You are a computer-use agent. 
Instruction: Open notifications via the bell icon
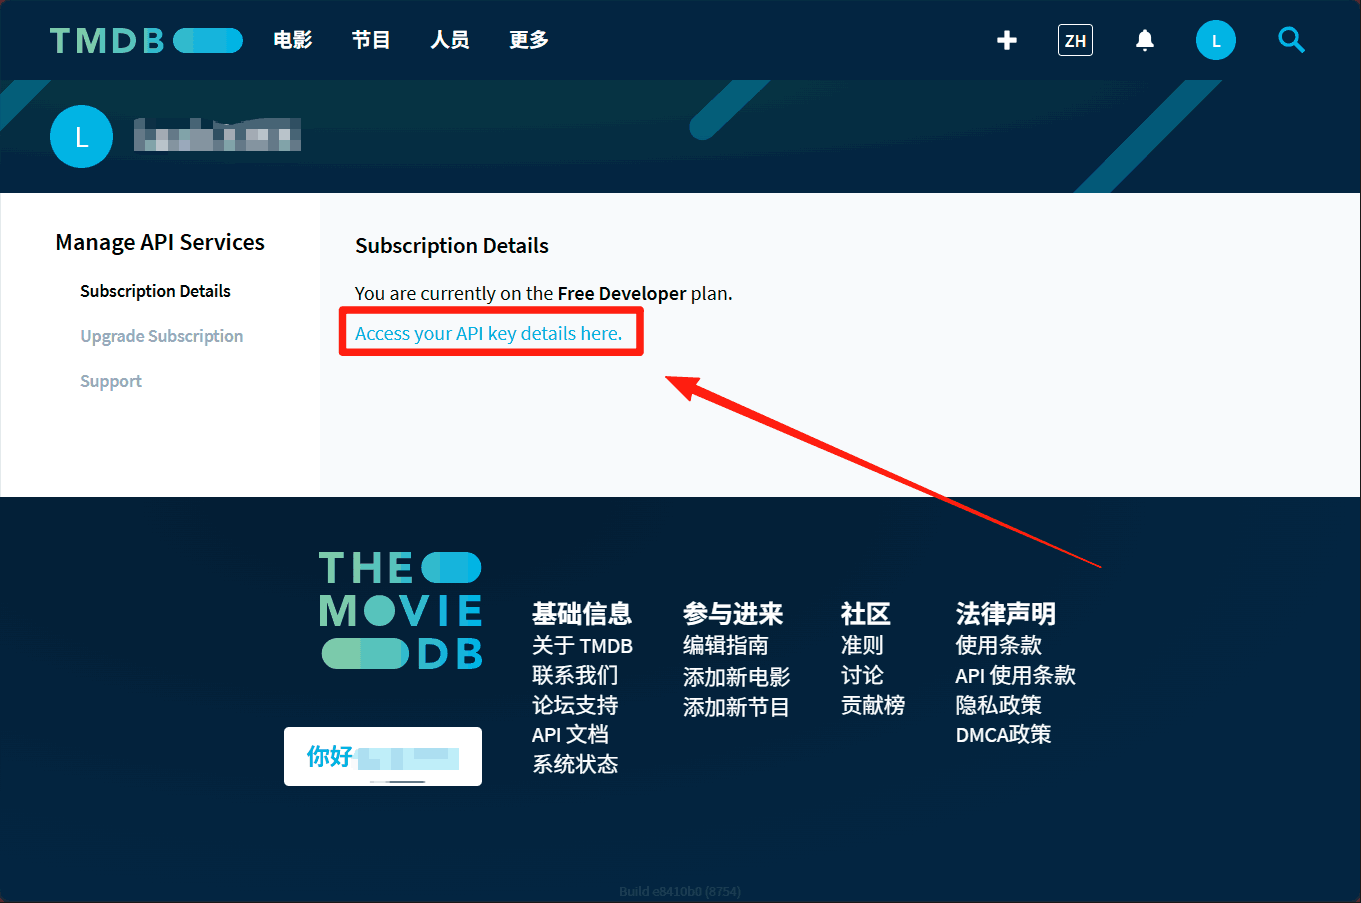coord(1144,40)
